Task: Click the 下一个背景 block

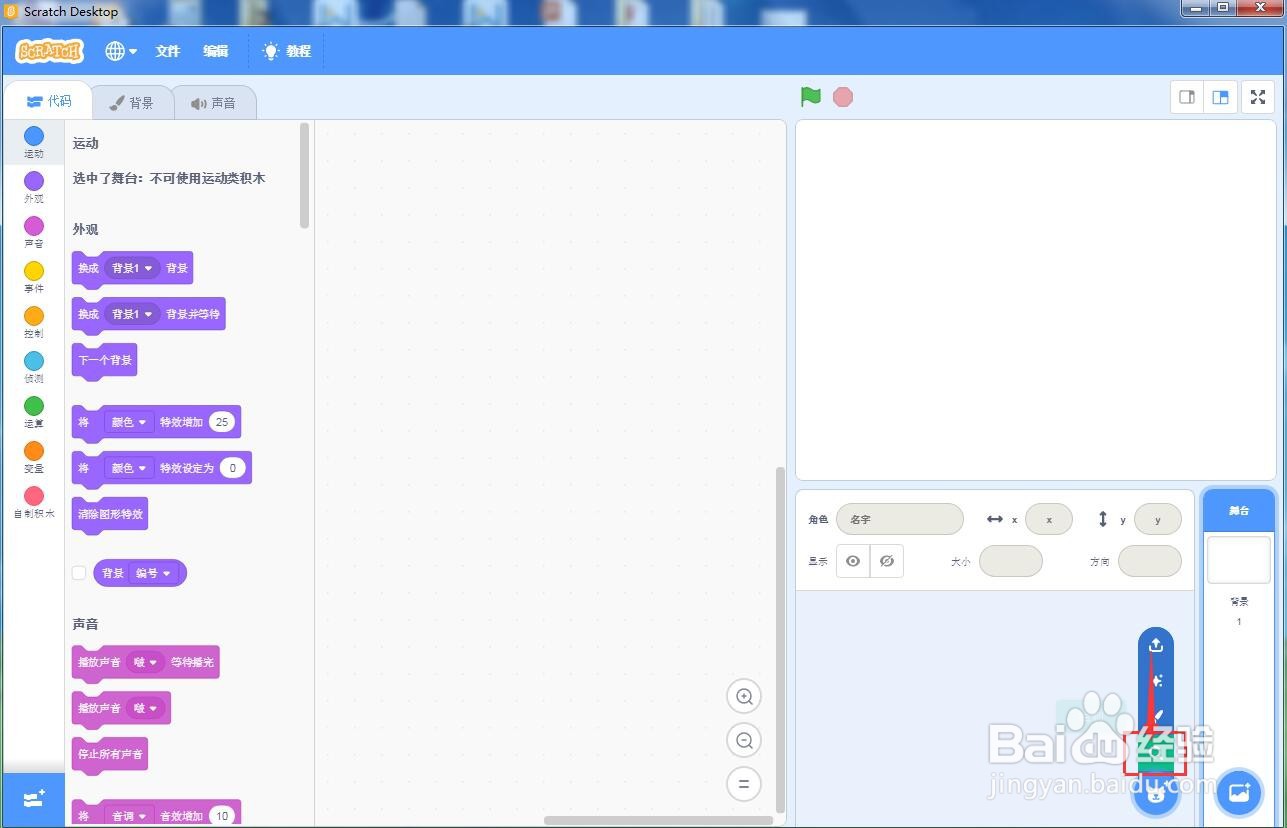Action: pyautogui.click(x=104, y=361)
